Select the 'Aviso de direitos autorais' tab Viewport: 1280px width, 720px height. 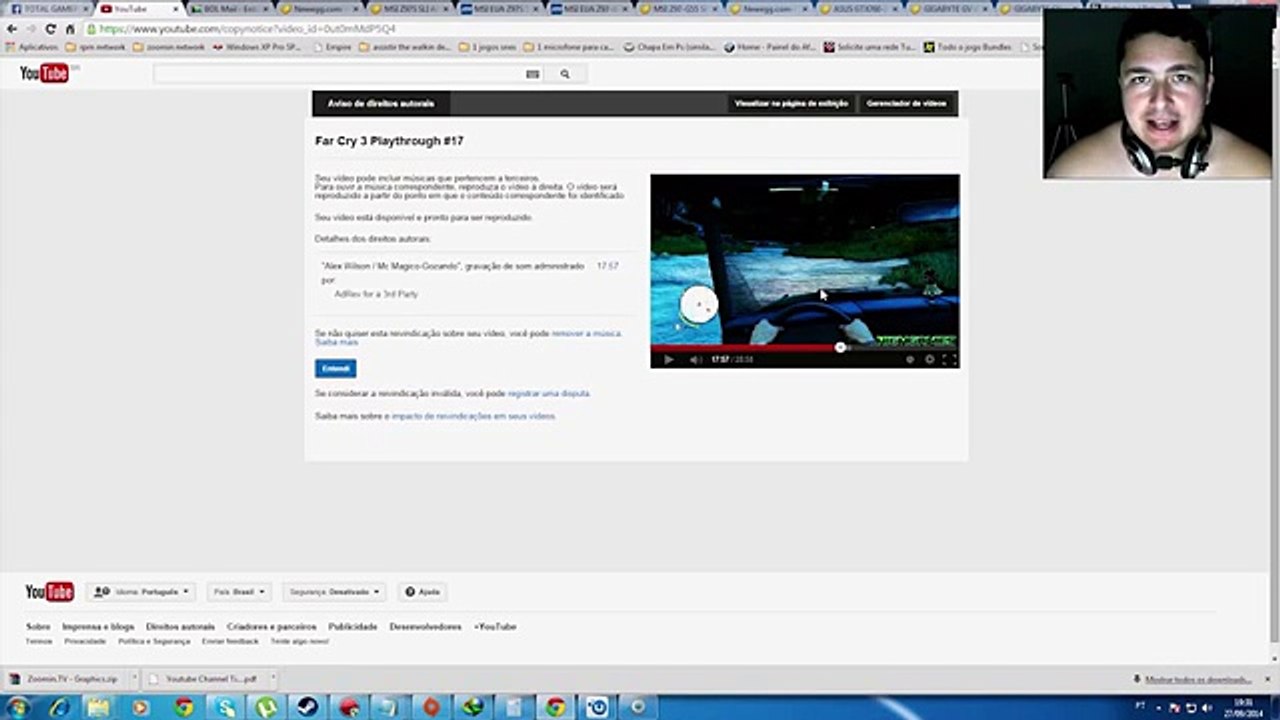(x=381, y=104)
